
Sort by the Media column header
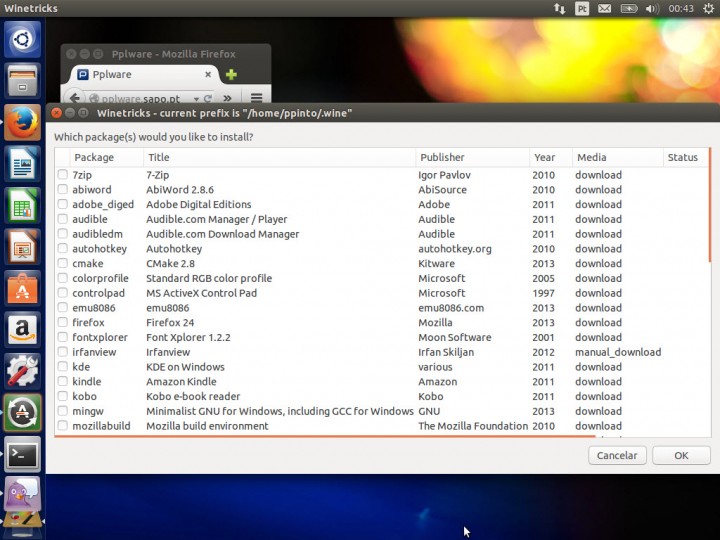(x=618, y=157)
